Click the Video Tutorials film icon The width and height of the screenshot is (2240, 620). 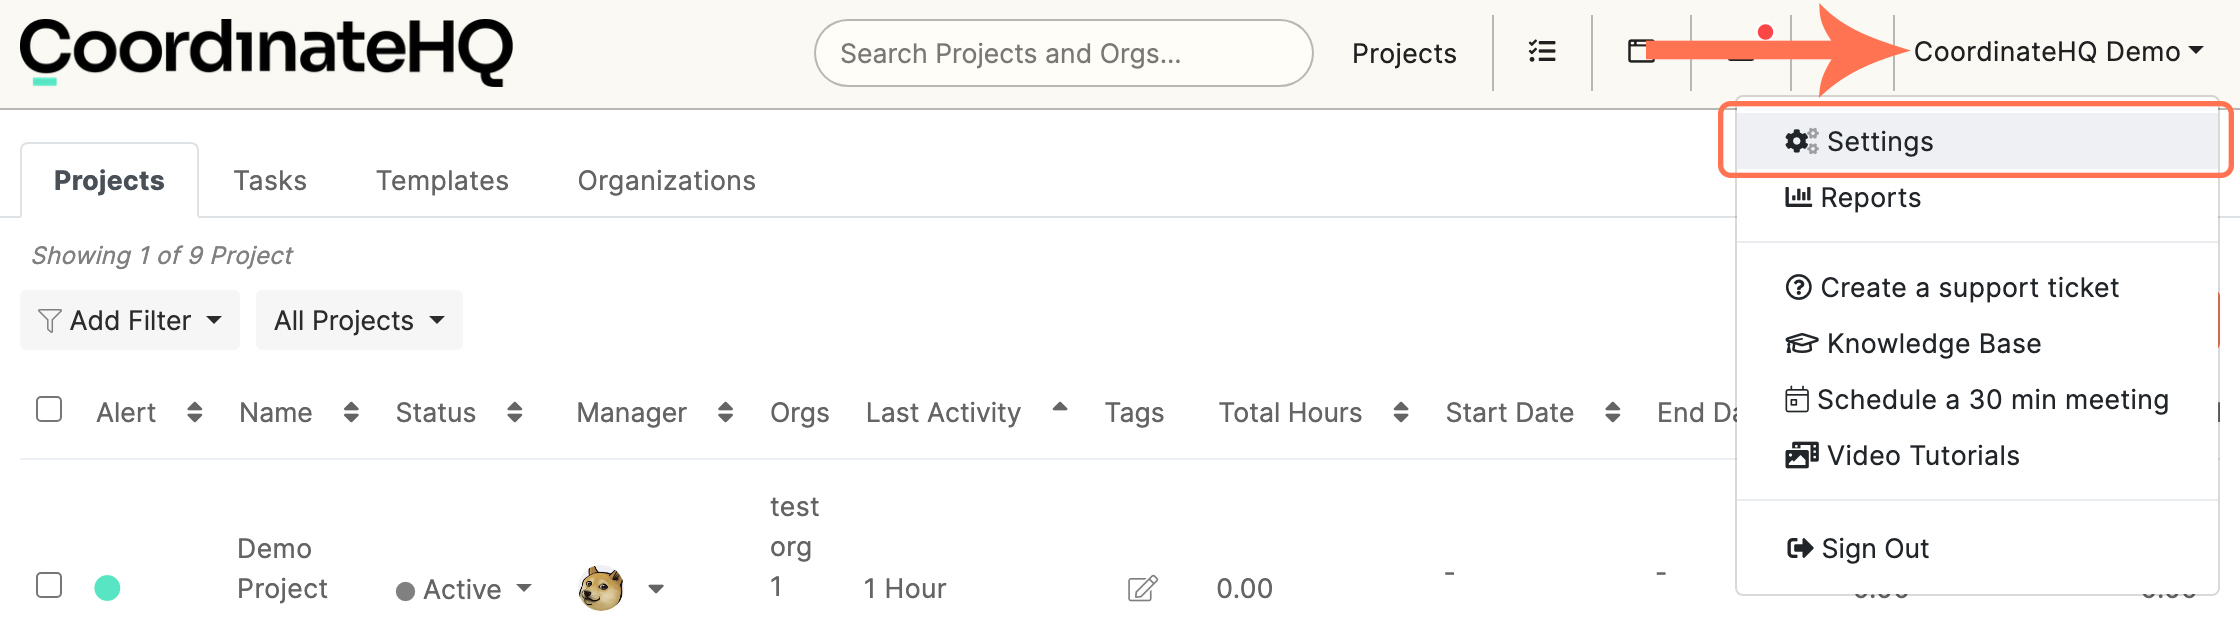1801,455
